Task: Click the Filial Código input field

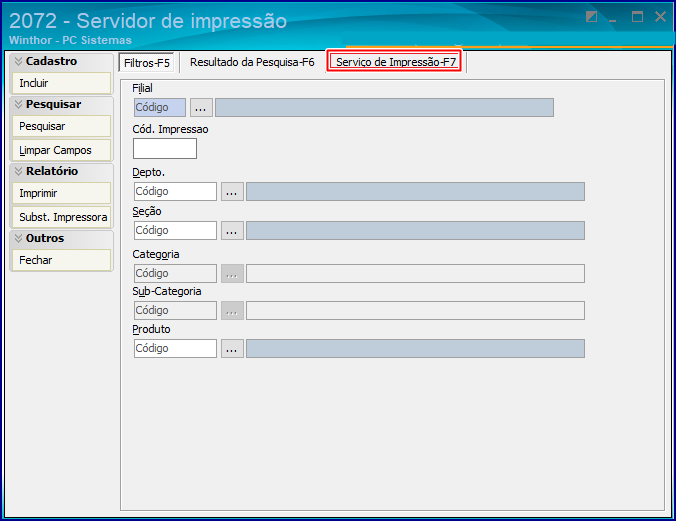Action: [160, 107]
